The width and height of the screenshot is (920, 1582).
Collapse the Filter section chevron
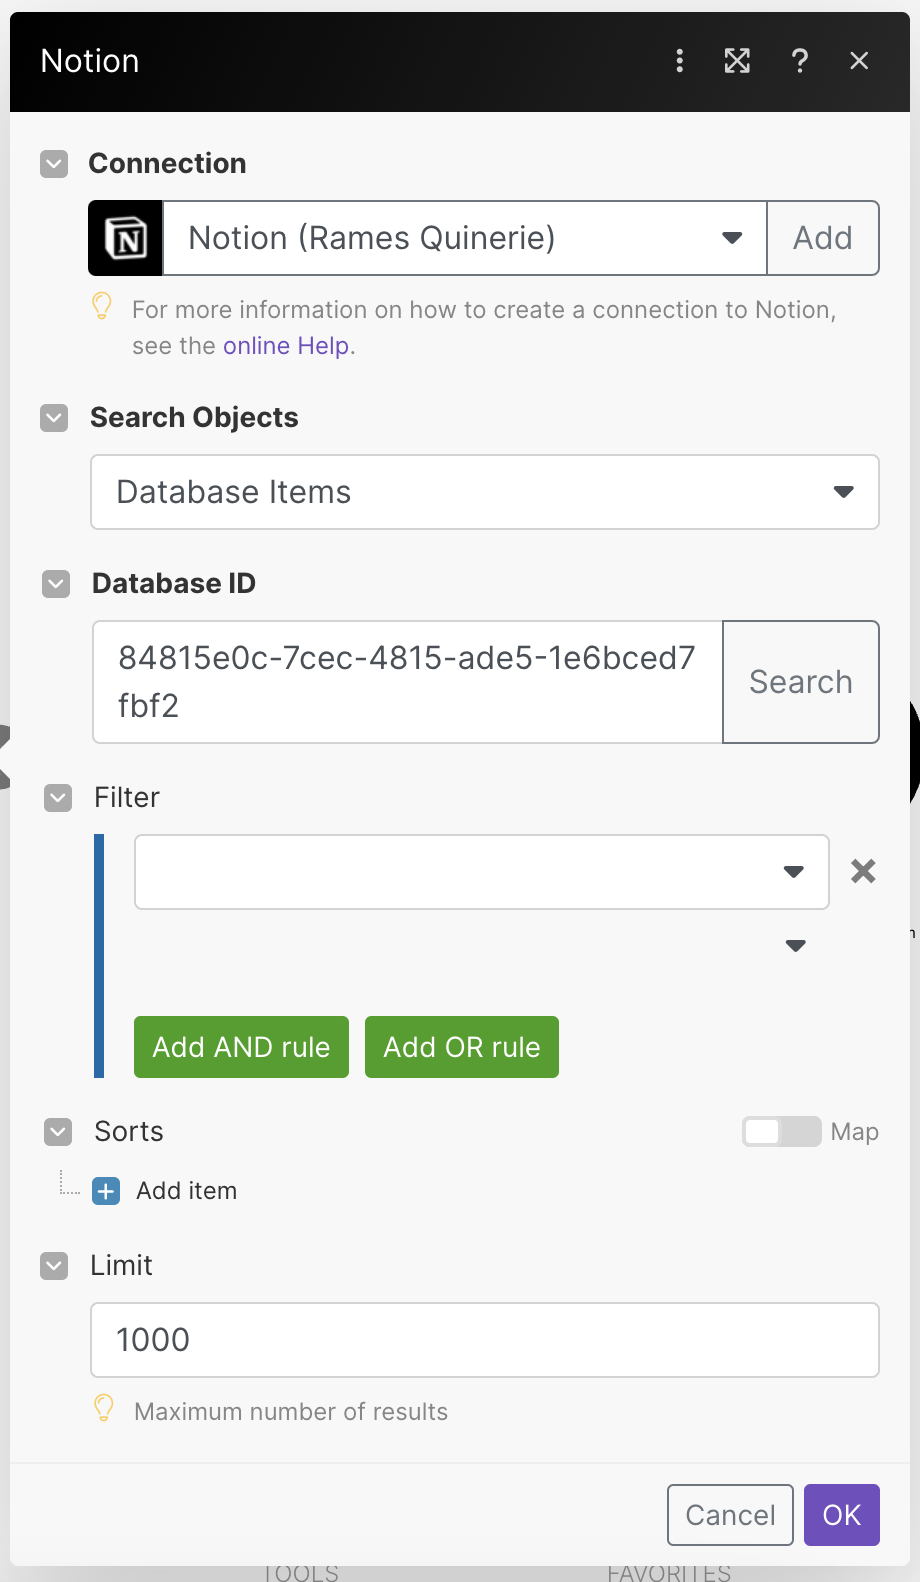pyautogui.click(x=58, y=798)
